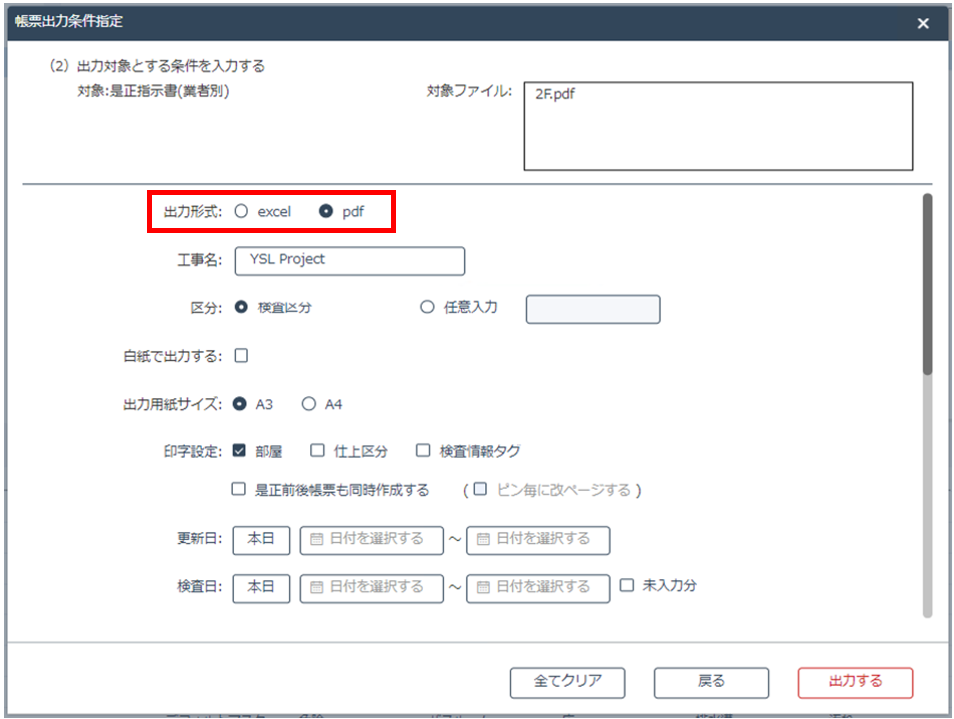Image resolution: width=954 pixels, height=719 pixels.
Task: Enable the 白紙で出力する checkbox
Action: tap(241, 355)
